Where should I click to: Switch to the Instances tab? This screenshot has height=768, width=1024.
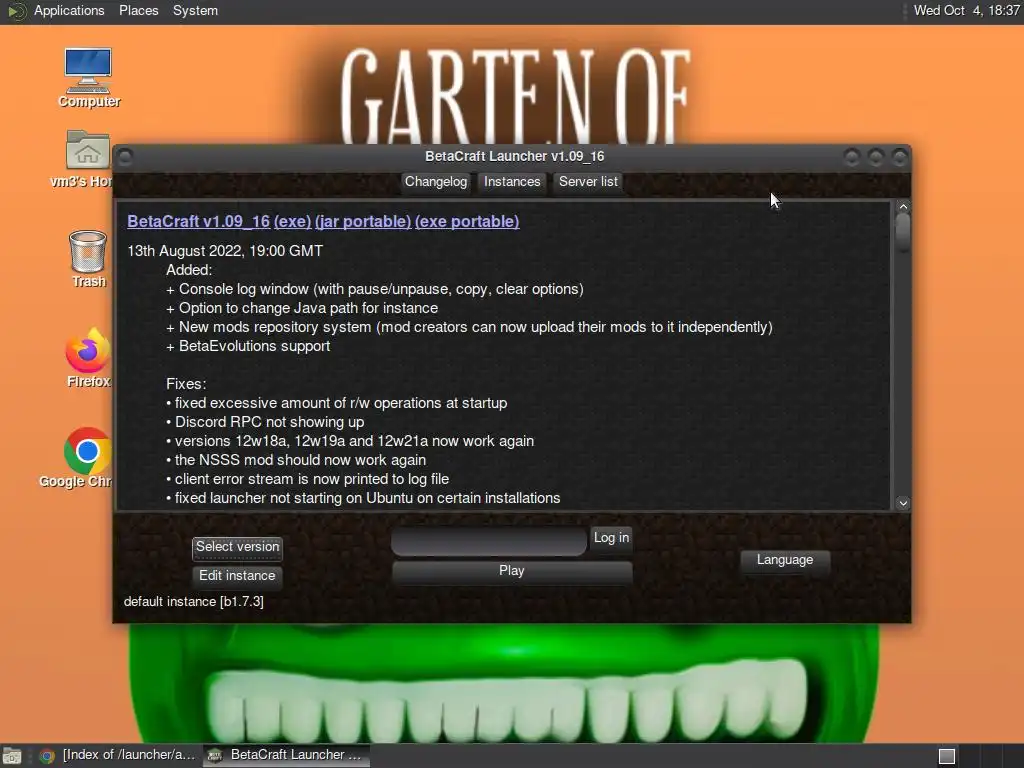(x=512, y=182)
